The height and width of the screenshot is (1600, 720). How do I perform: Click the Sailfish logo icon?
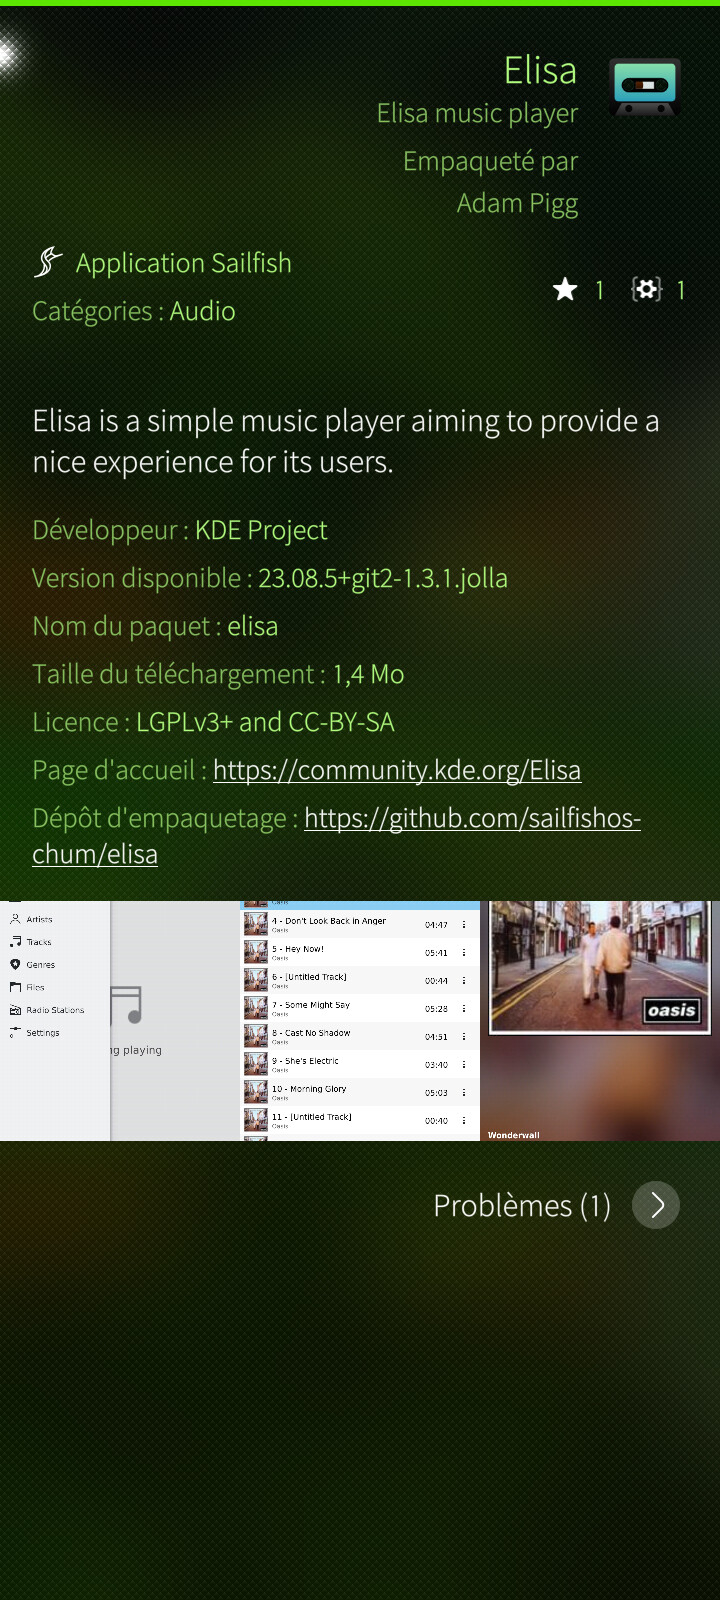[x=48, y=263]
